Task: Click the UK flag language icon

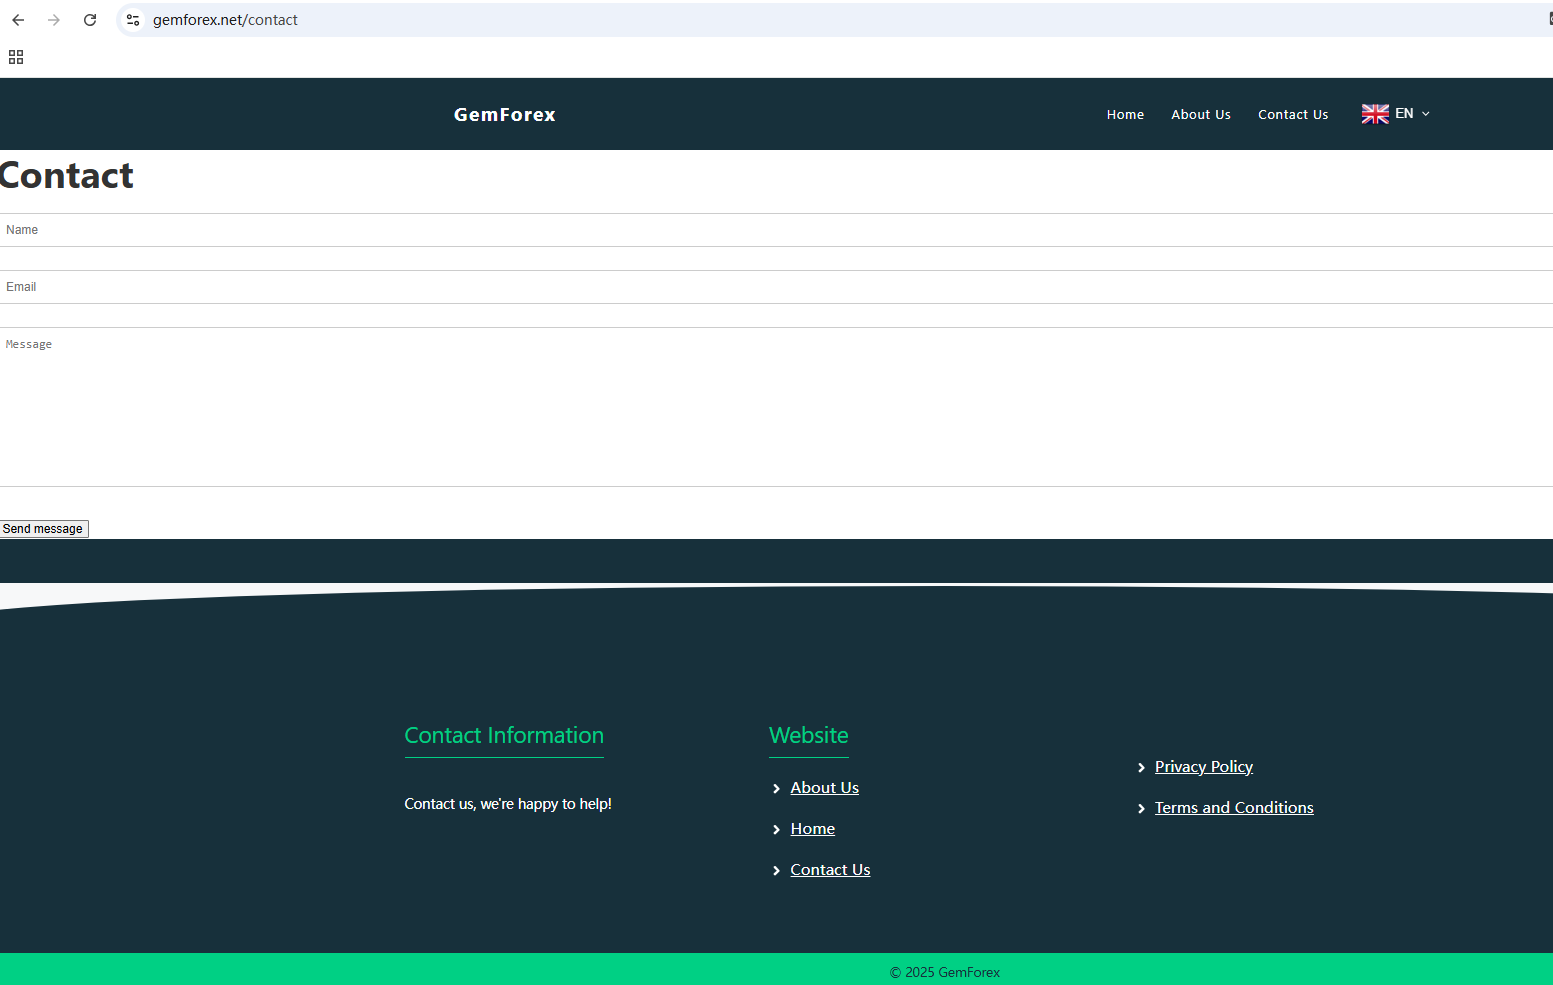Action: (x=1375, y=114)
